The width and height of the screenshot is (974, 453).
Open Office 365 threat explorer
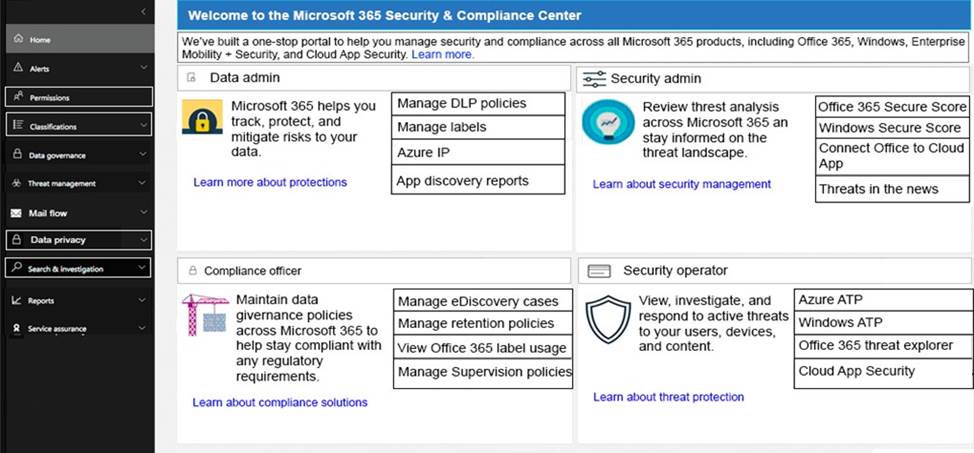883,346
